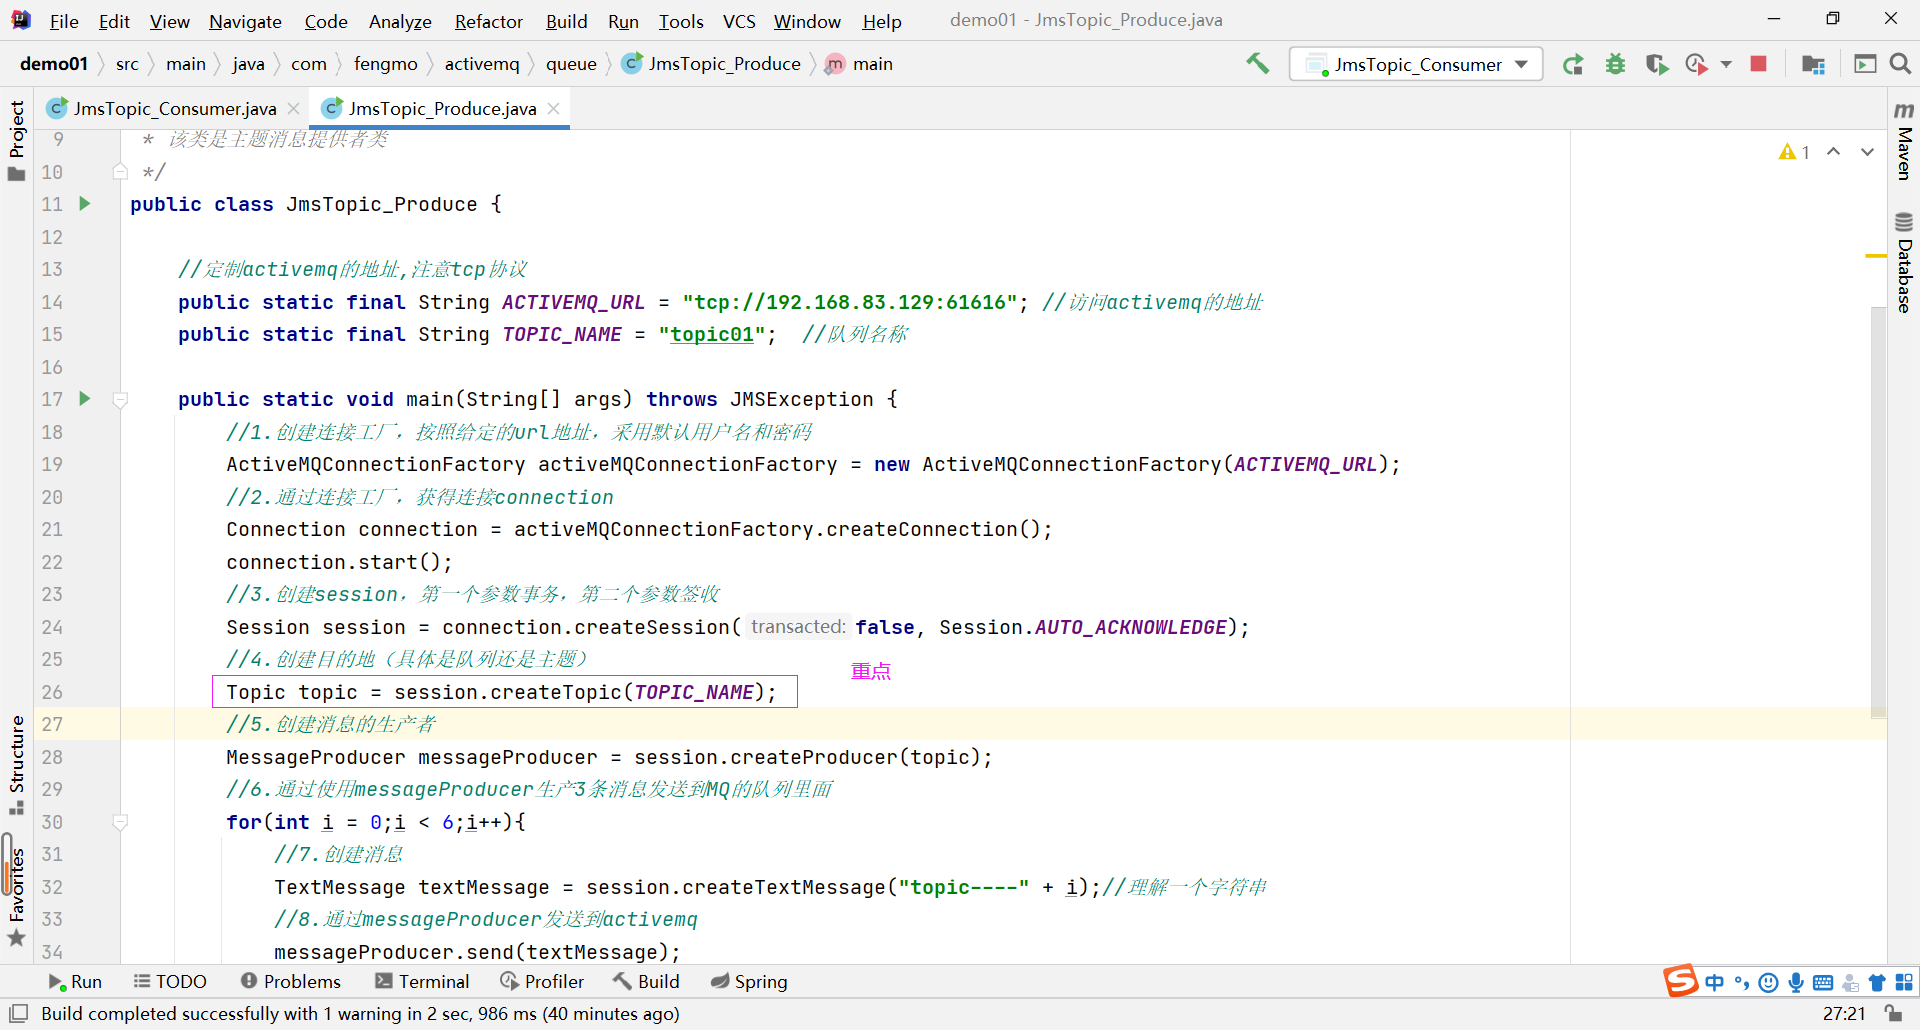Click the Profiler run icon in toolbar

[x=1696, y=64]
